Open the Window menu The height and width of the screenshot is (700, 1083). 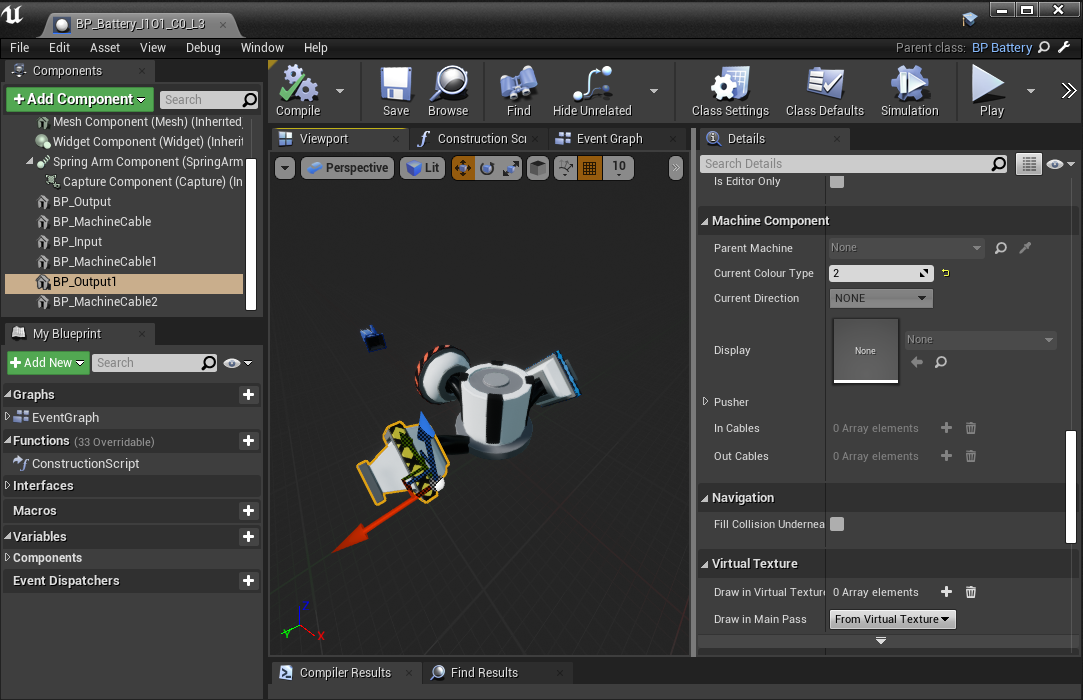[x=262, y=47]
